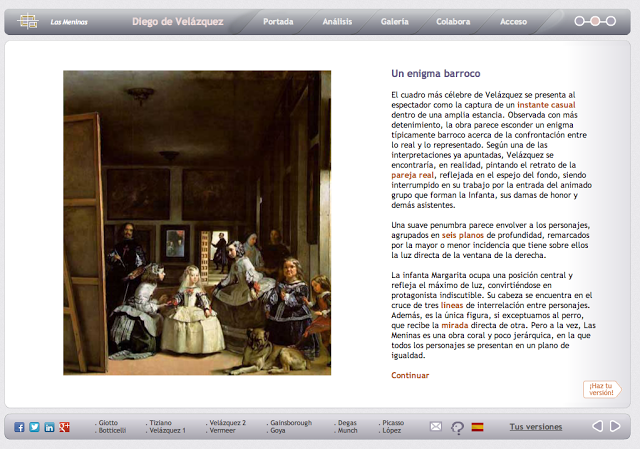This screenshot has height=449, width=640.
Task: Select Velázquez 2 in the artist list
Action: (227, 423)
